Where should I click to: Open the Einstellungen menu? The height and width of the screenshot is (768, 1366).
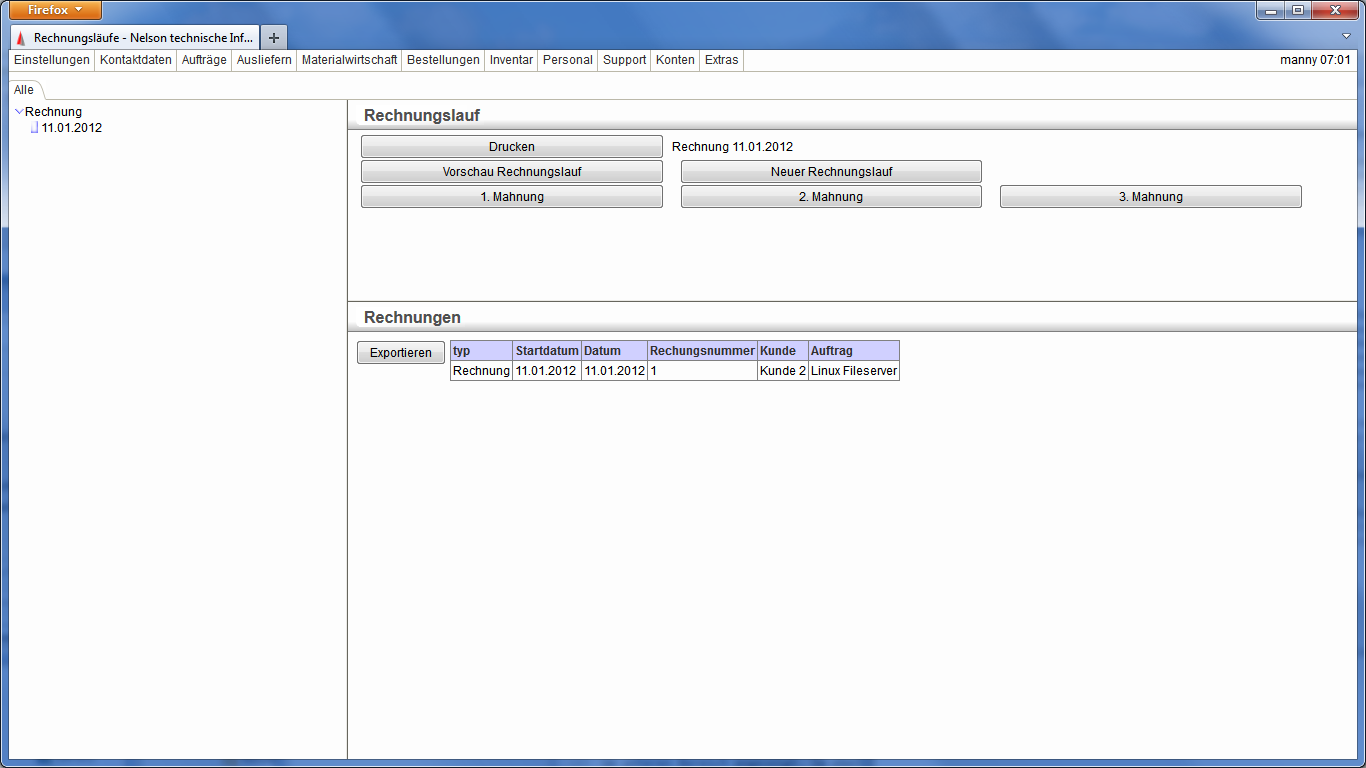point(52,60)
